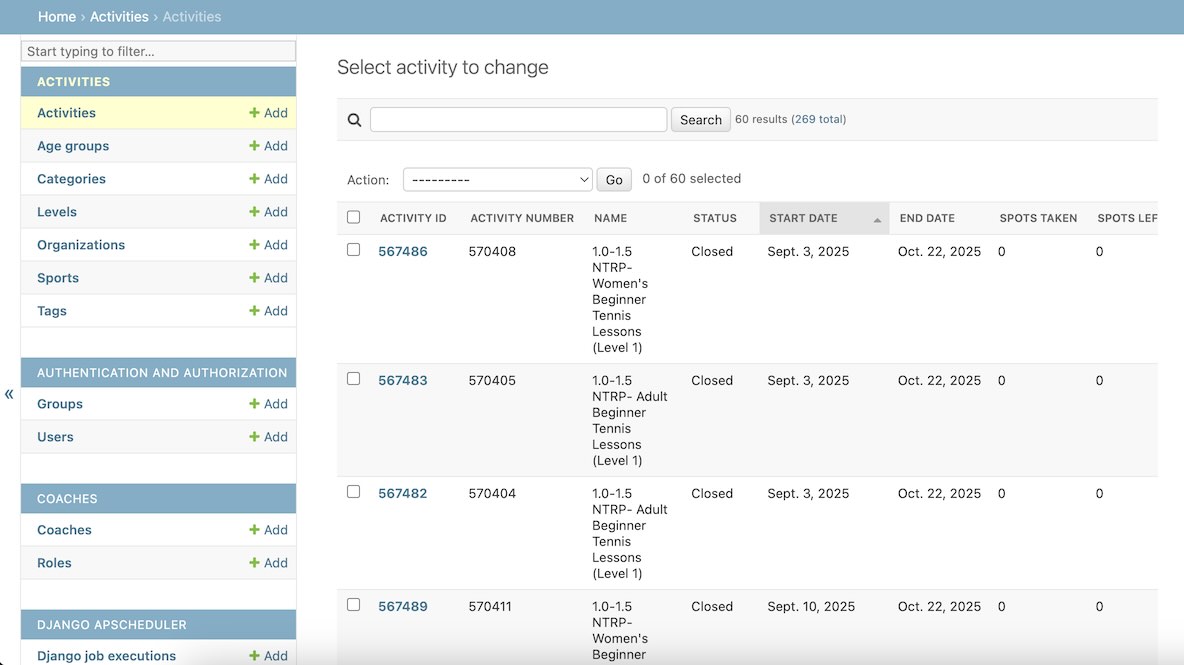Check the row checkbox for activity 567486
Screen dimensions: 1184x665
point(353,250)
